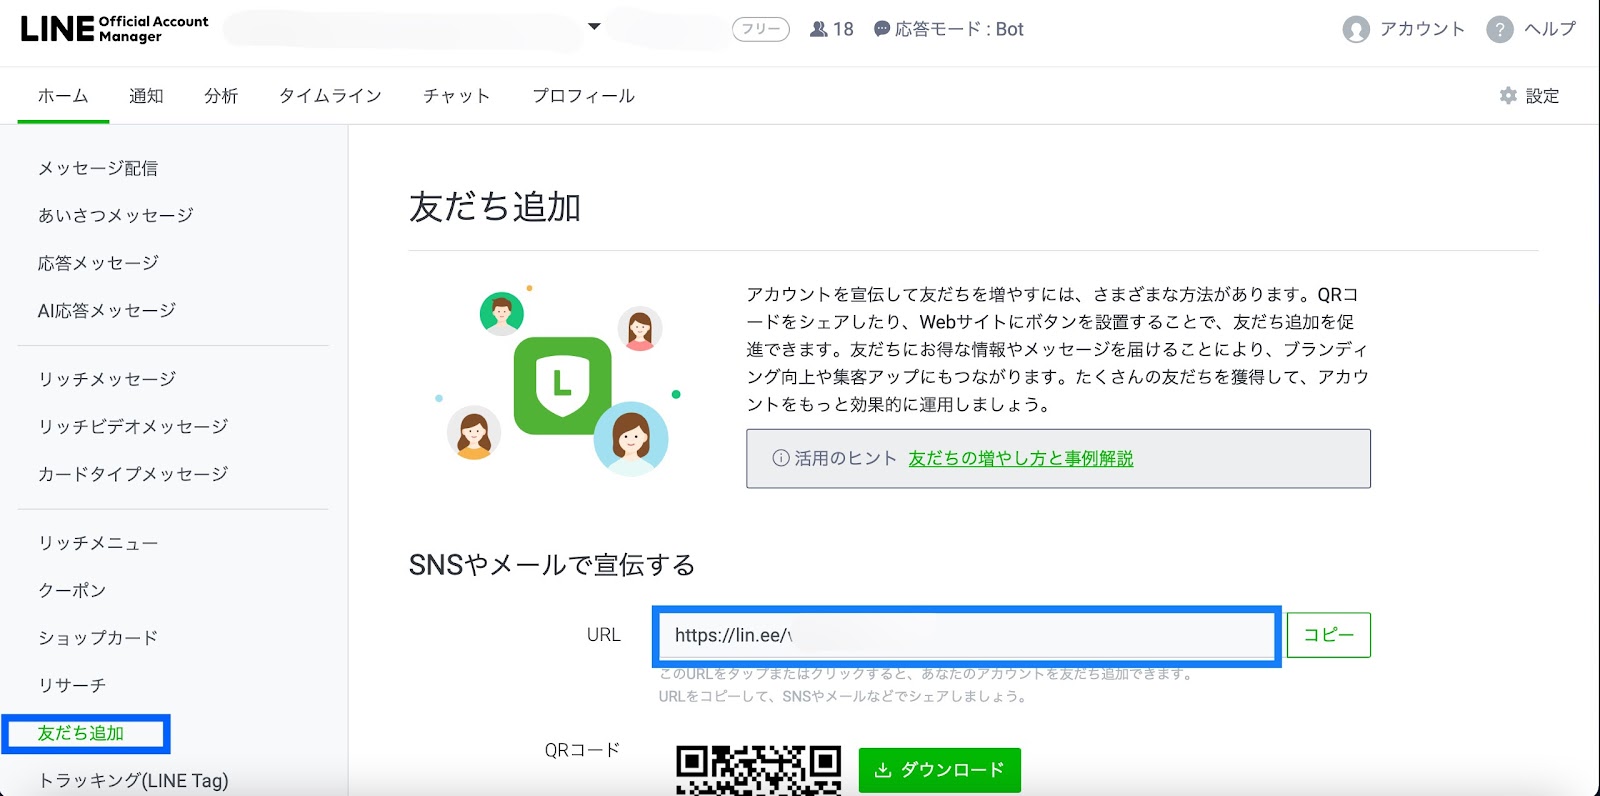Open リサーチ in the sidebar
1600x796 pixels.
[72, 685]
